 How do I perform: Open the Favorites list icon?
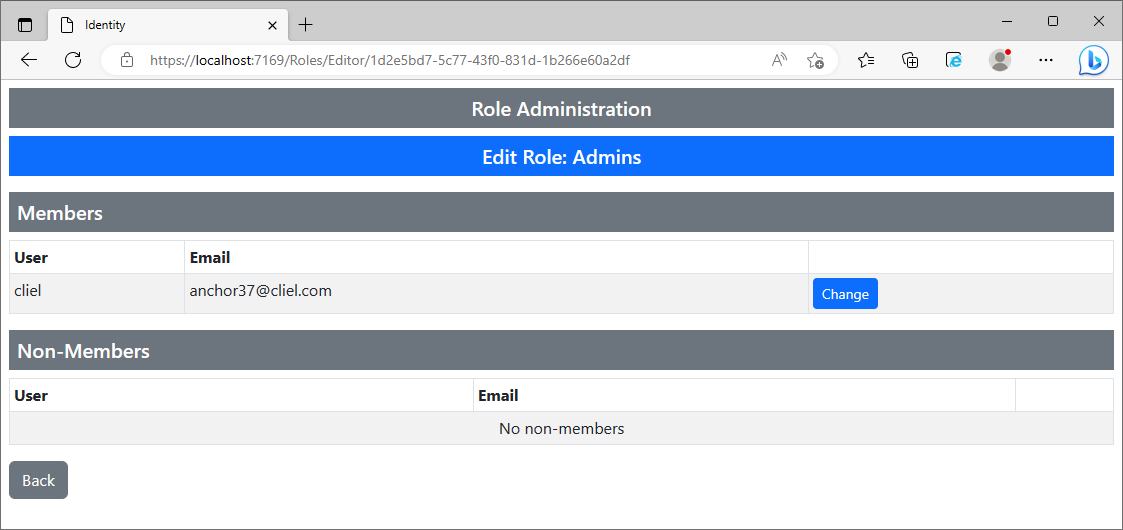(x=866, y=60)
